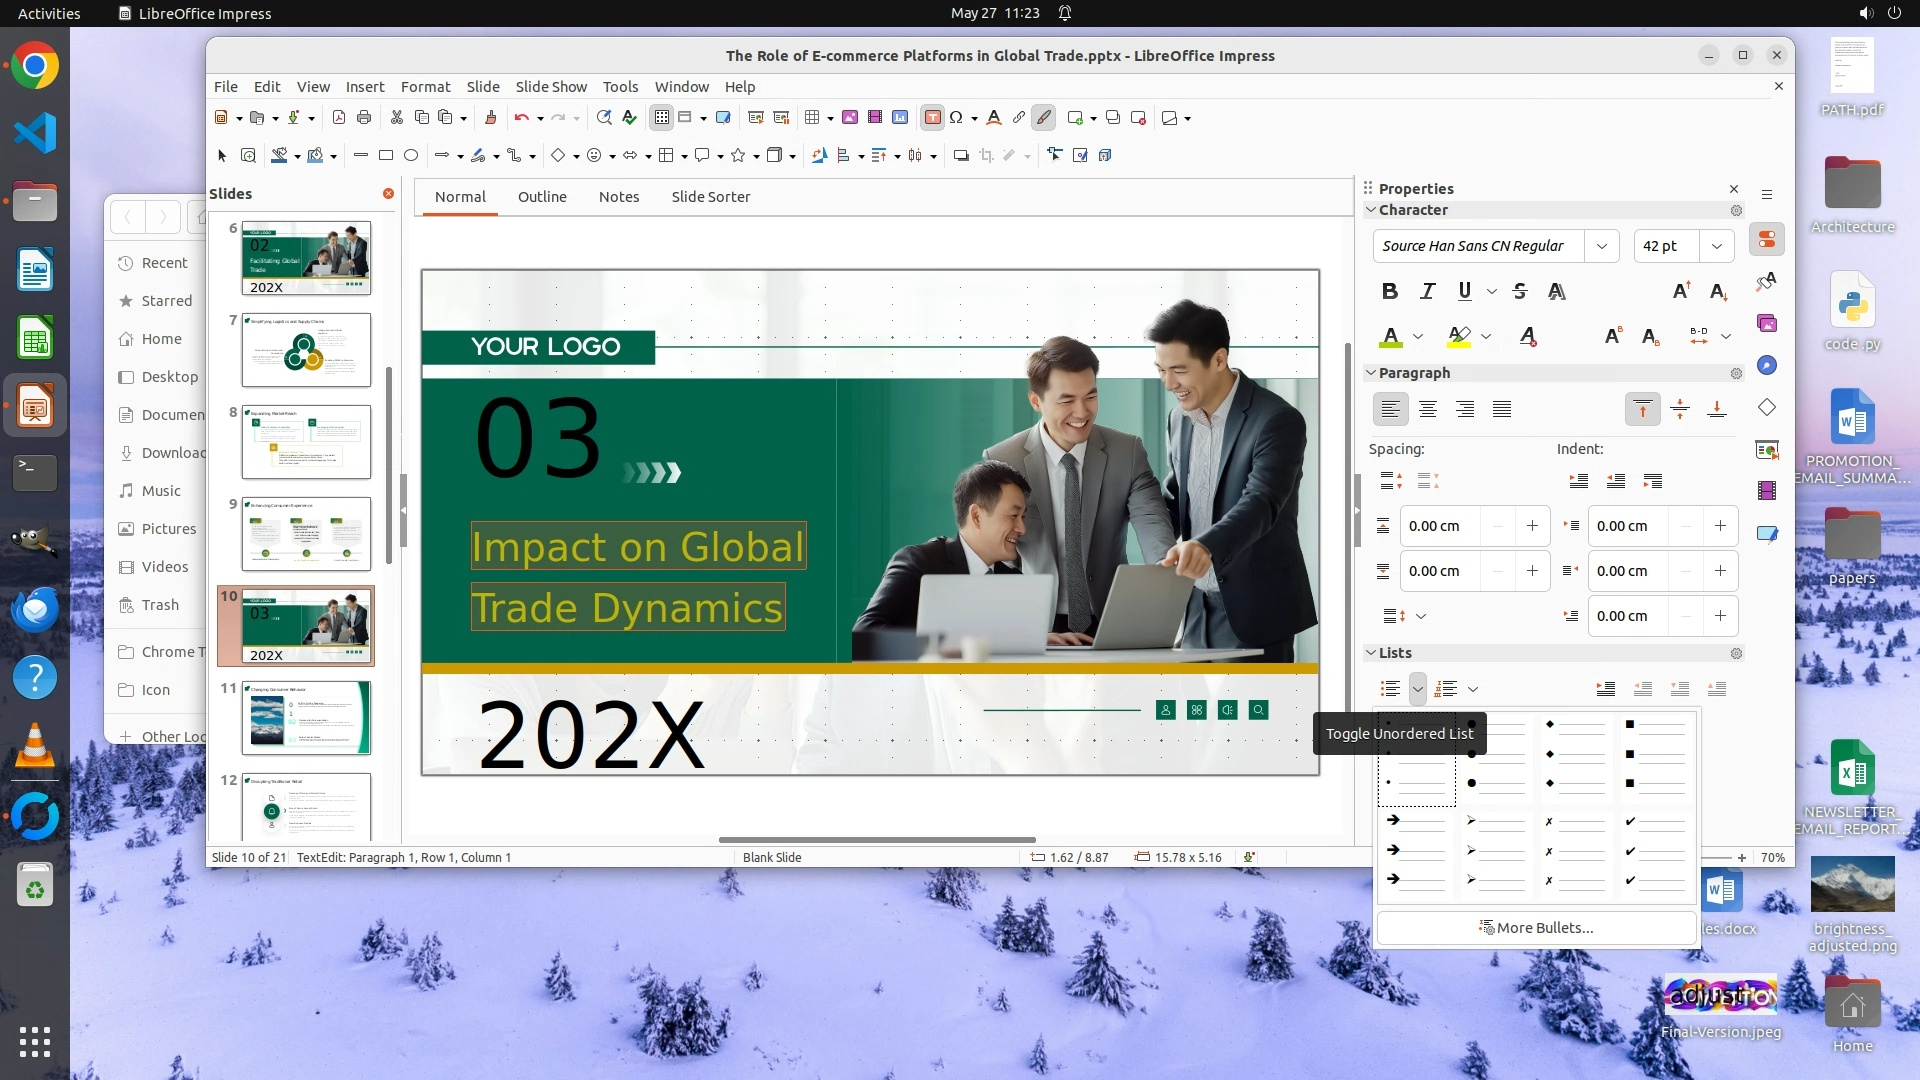Image resolution: width=1920 pixels, height=1080 pixels.
Task: Select the Justified alignment icon
Action: pyautogui.click(x=1502, y=409)
